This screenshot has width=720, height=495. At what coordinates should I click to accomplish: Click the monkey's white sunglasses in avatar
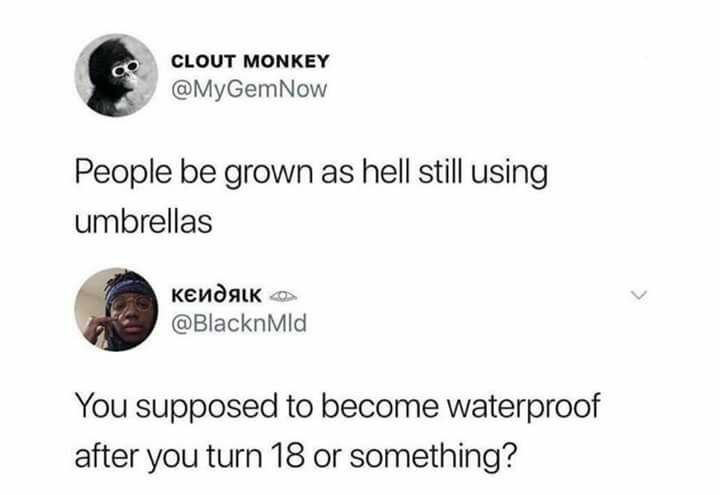125,68
